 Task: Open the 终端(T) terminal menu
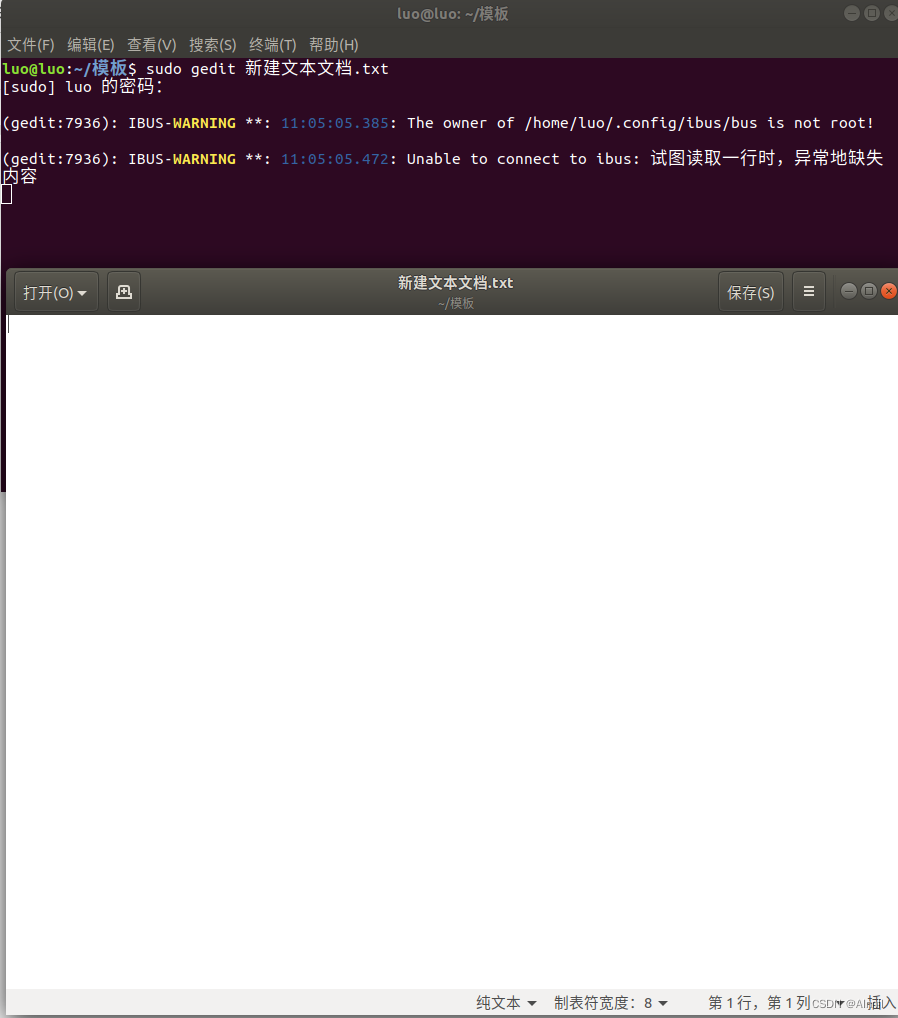(271, 44)
